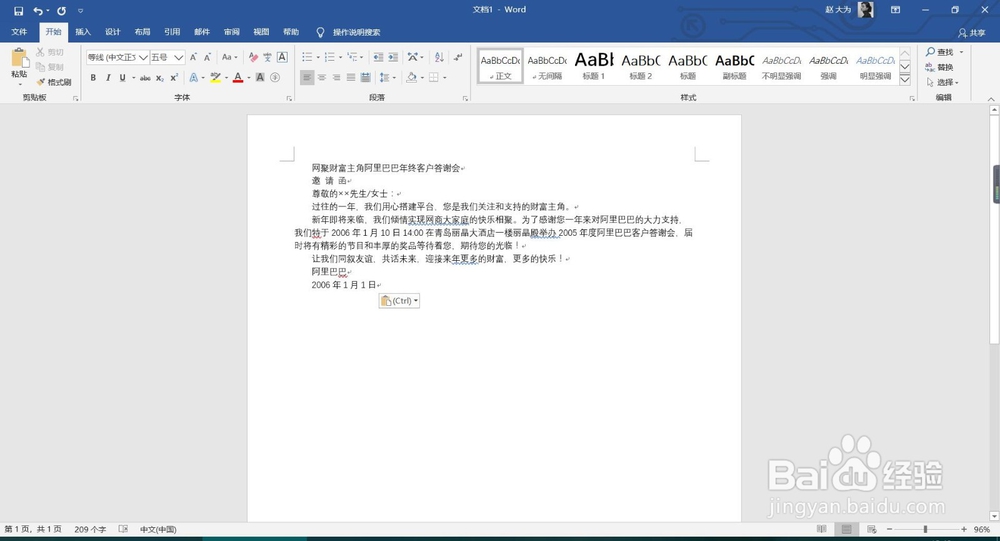Open the change case (Aa) dropdown
Image resolution: width=1000 pixels, height=541 pixels.
(x=230, y=57)
